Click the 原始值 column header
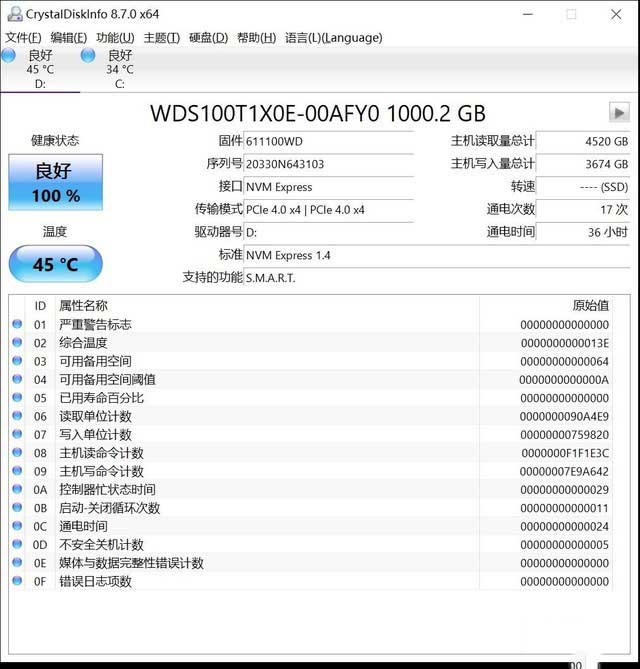Image resolution: width=640 pixels, height=669 pixels. [x=546, y=305]
